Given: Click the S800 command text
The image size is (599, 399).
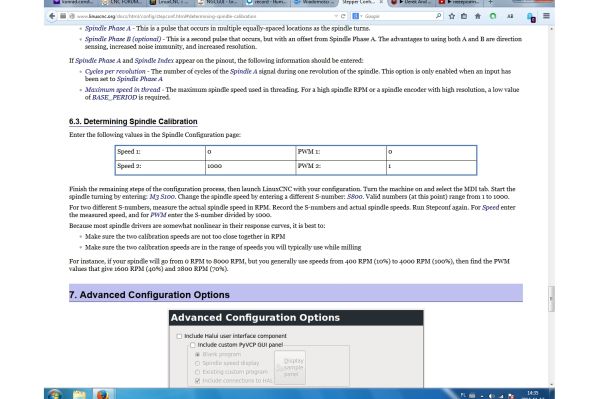Looking at the screenshot, I should point(355,197).
